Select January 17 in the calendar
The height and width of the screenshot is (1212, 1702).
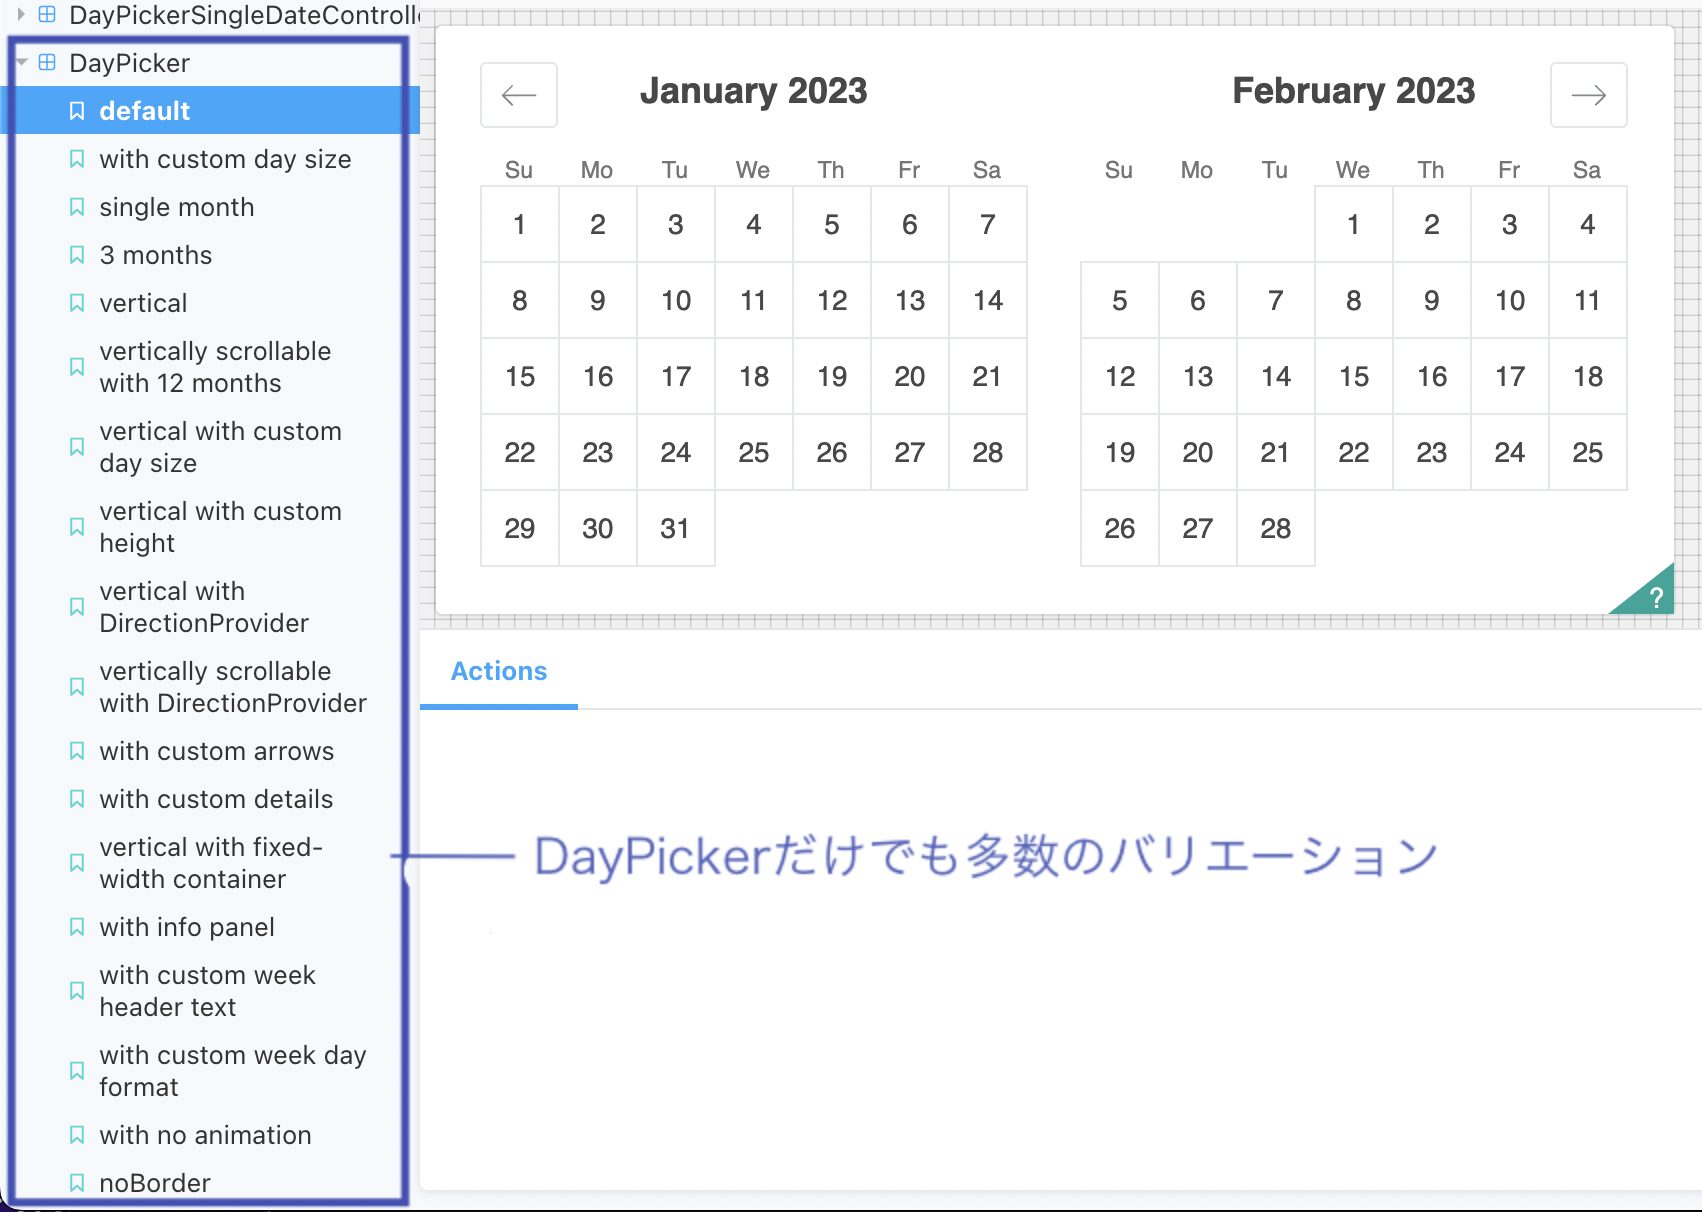point(675,377)
